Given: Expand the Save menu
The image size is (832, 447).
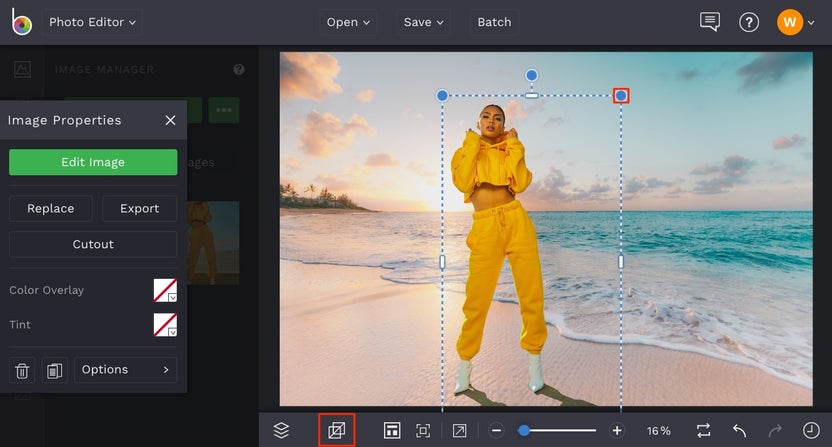Looking at the screenshot, I should pyautogui.click(x=423, y=22).
